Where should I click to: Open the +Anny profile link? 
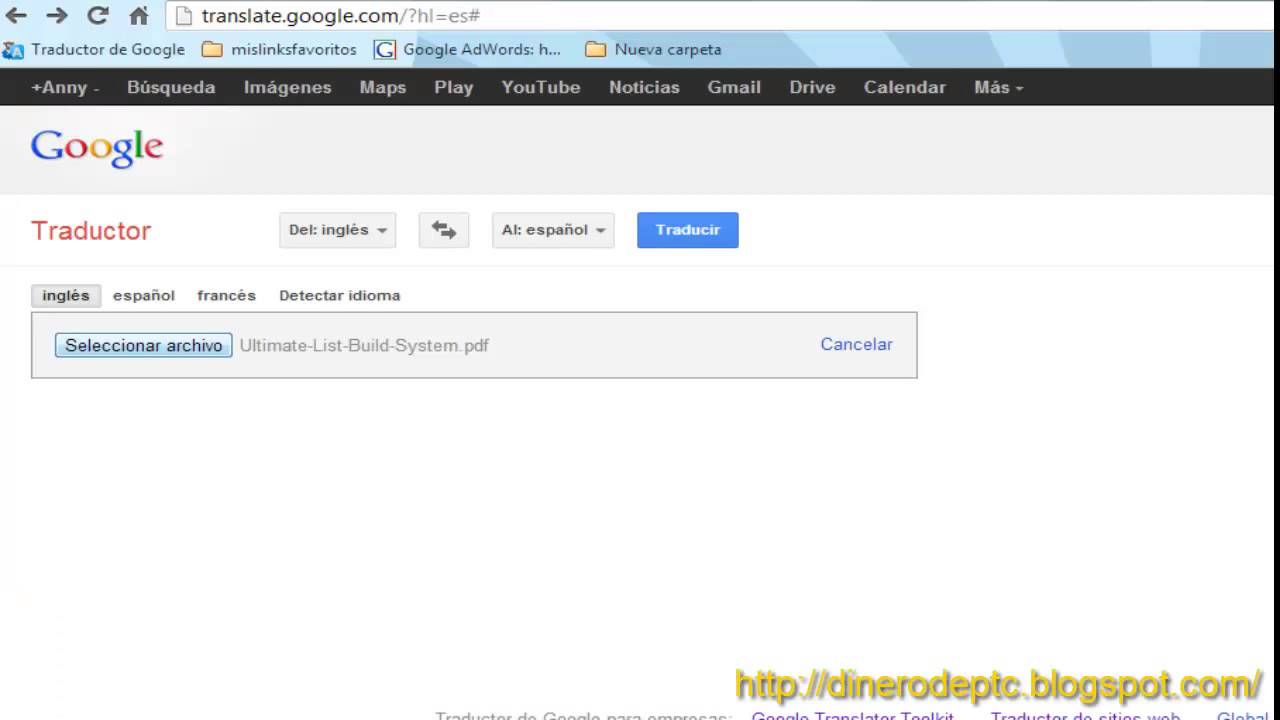(x=65, y=87)
